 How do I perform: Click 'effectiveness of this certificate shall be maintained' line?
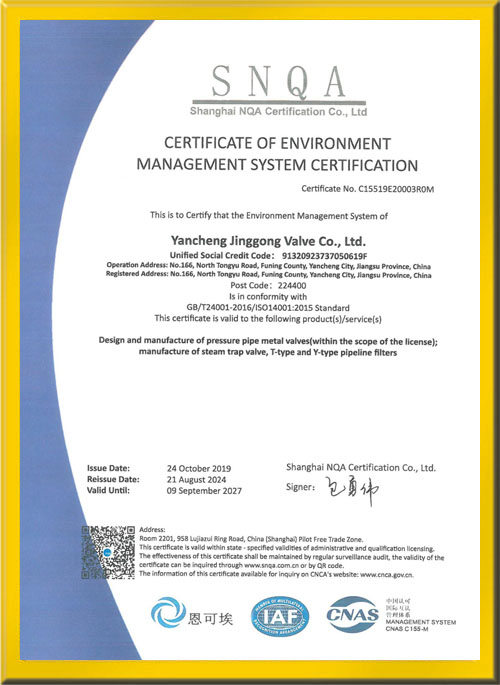coord(292,557)
